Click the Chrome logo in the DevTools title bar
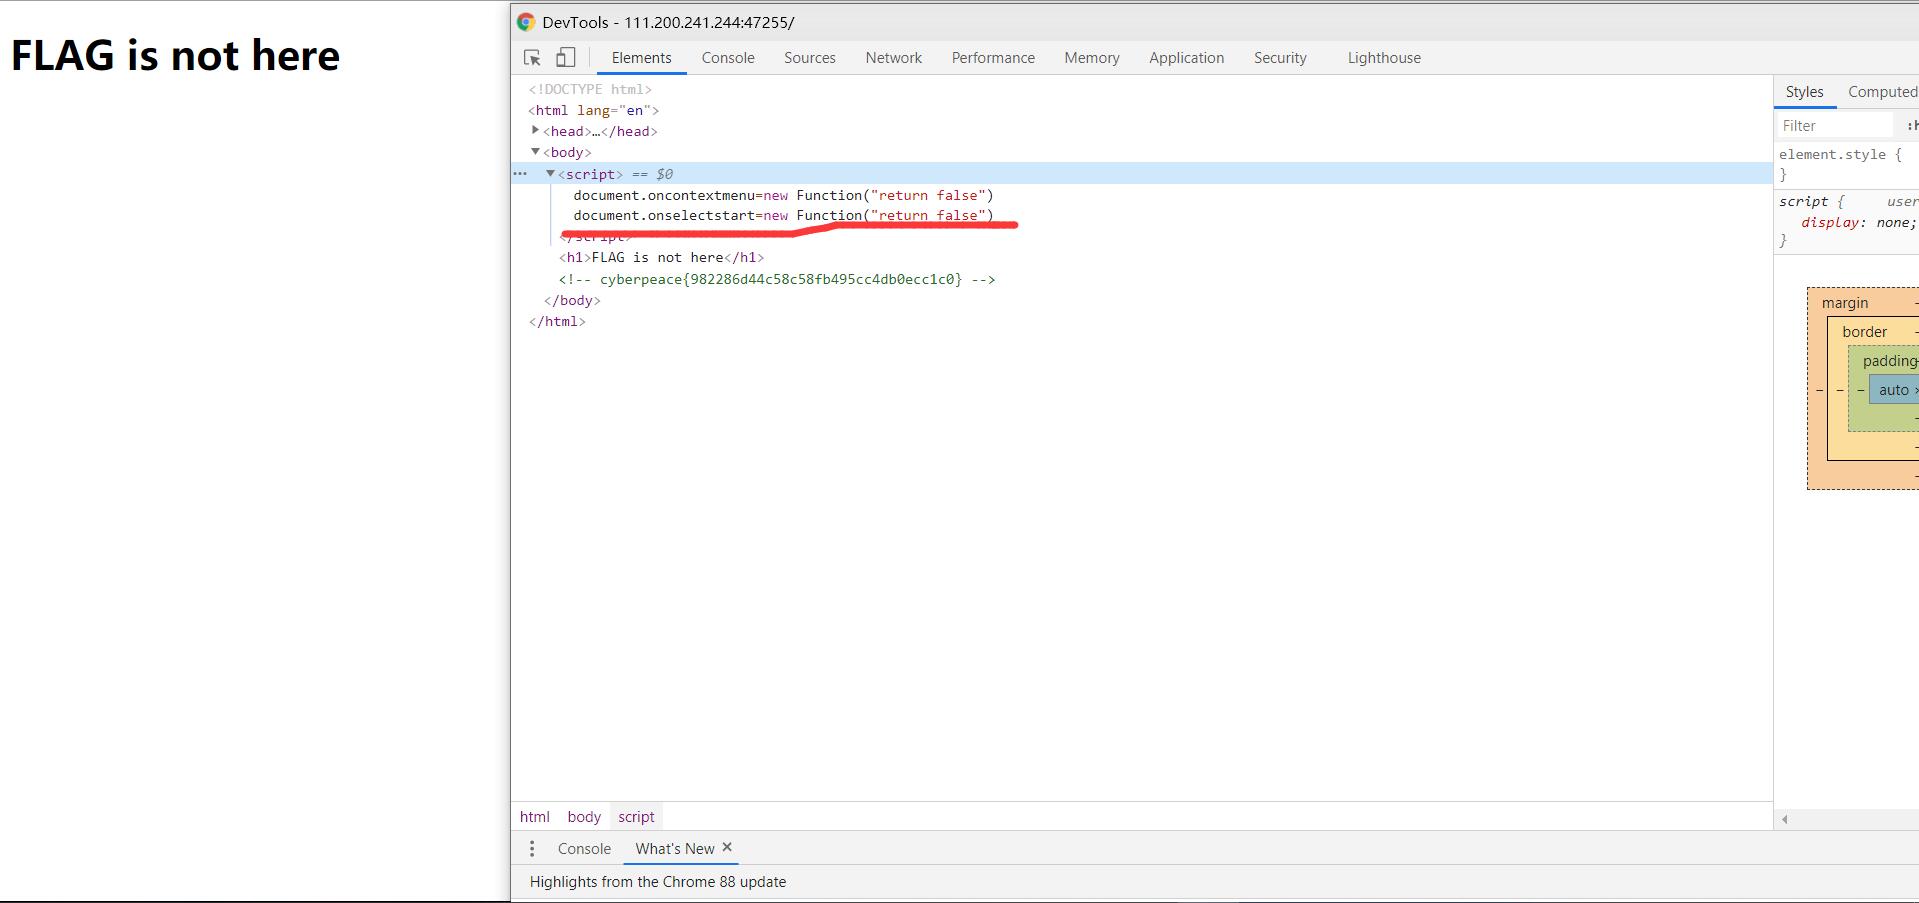 (x=526, y=22)
